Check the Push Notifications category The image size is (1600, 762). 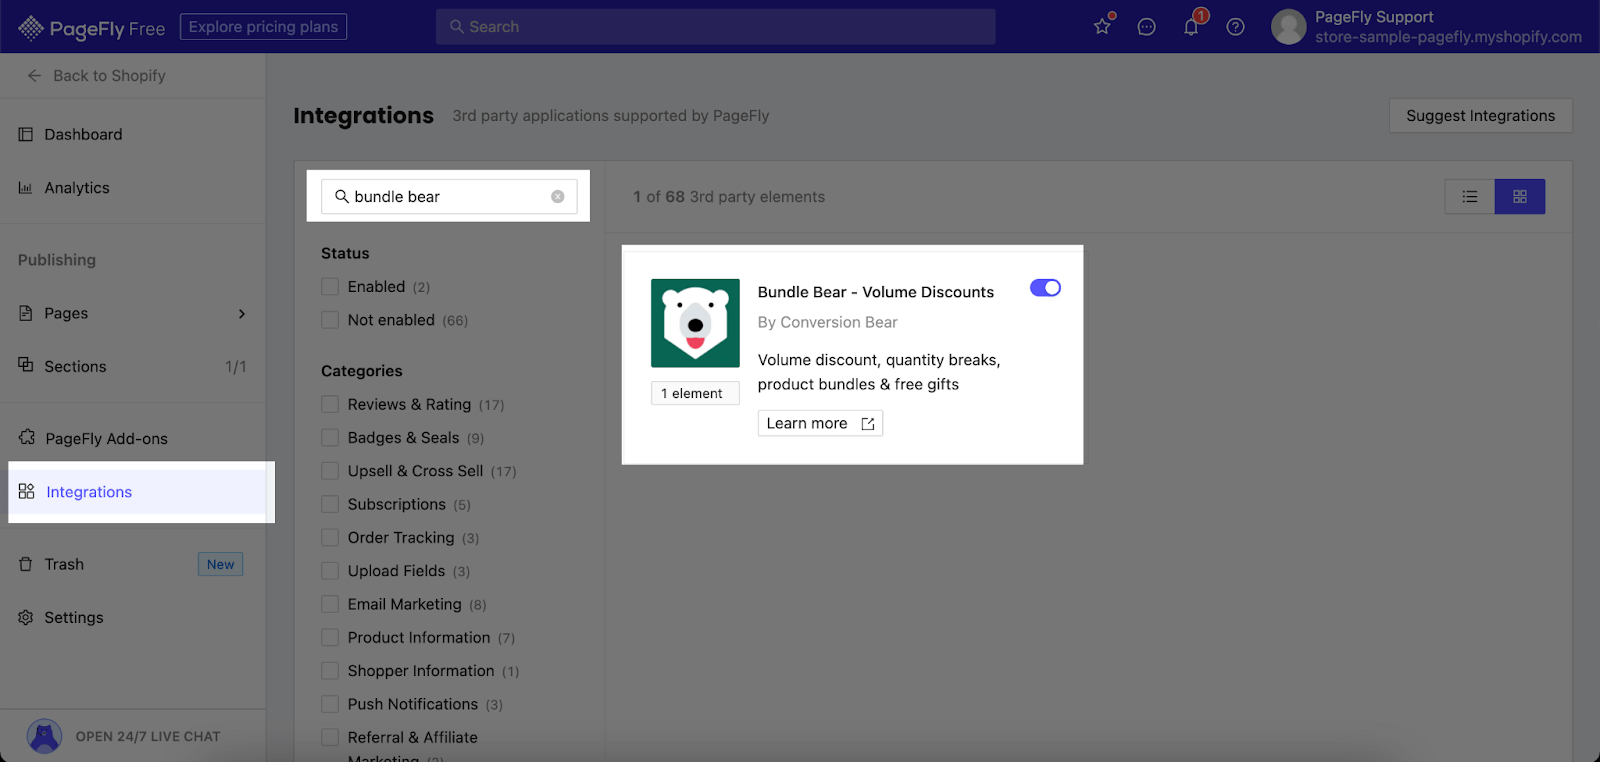click(330, 704)
